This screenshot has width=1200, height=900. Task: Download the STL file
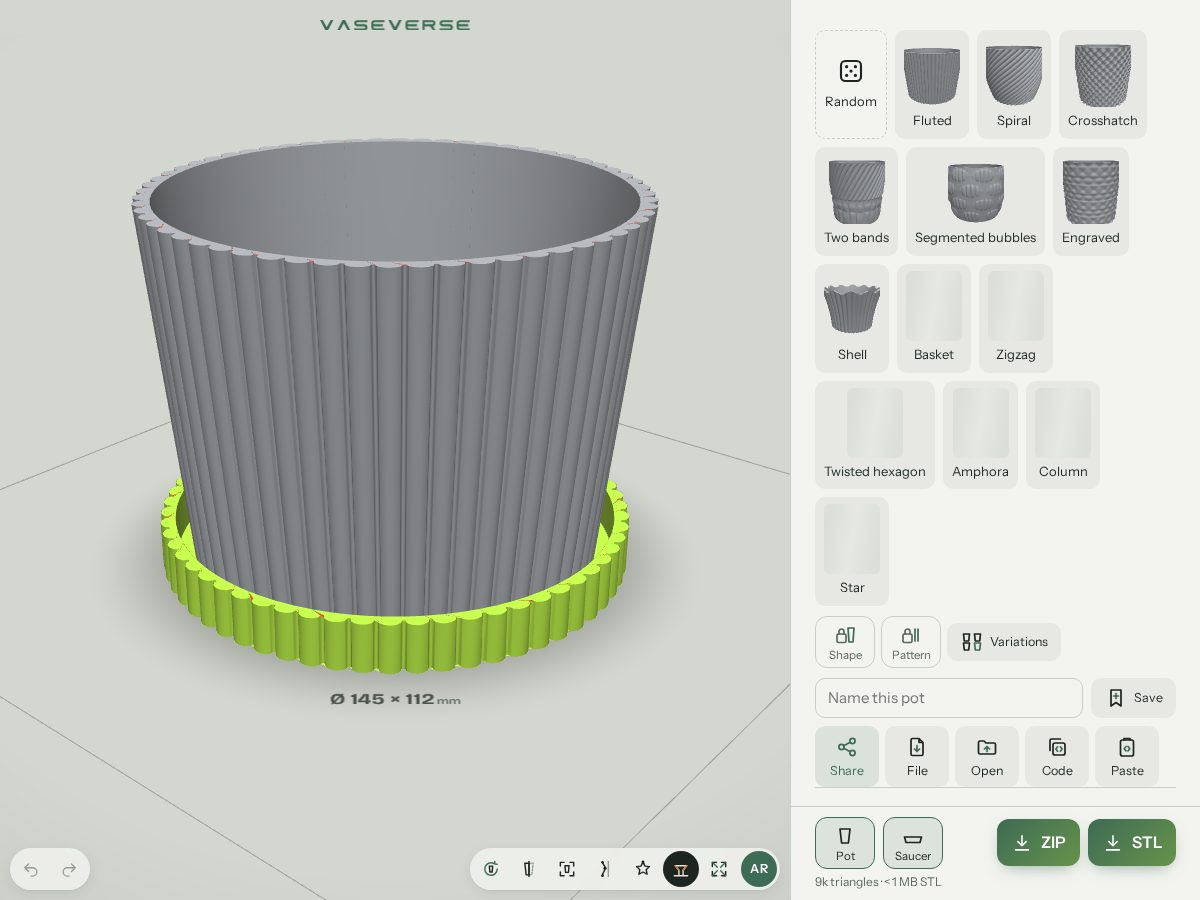point(1132,843)
